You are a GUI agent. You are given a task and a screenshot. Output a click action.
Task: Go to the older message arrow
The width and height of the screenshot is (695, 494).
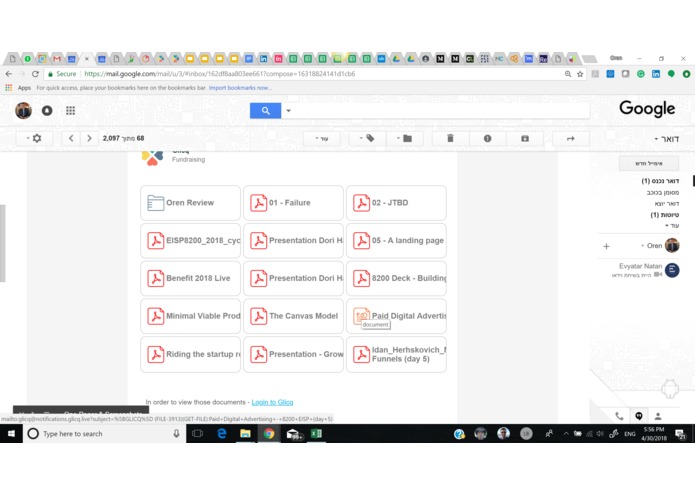(89, 138)
